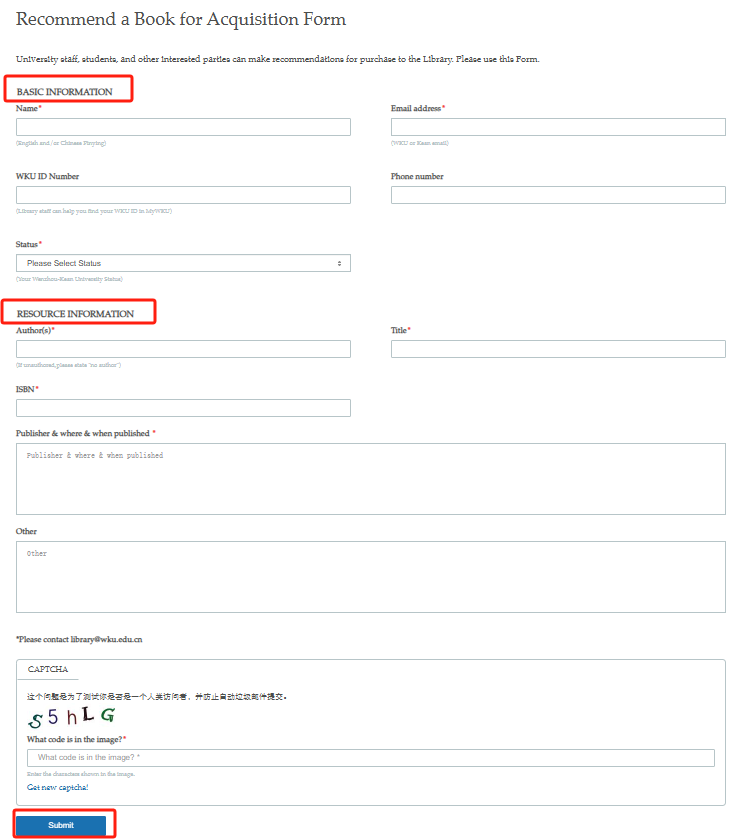Click the What code is in the image field
Screen dimensions: 739x839
pyautogui.click(x=371, y=758)
